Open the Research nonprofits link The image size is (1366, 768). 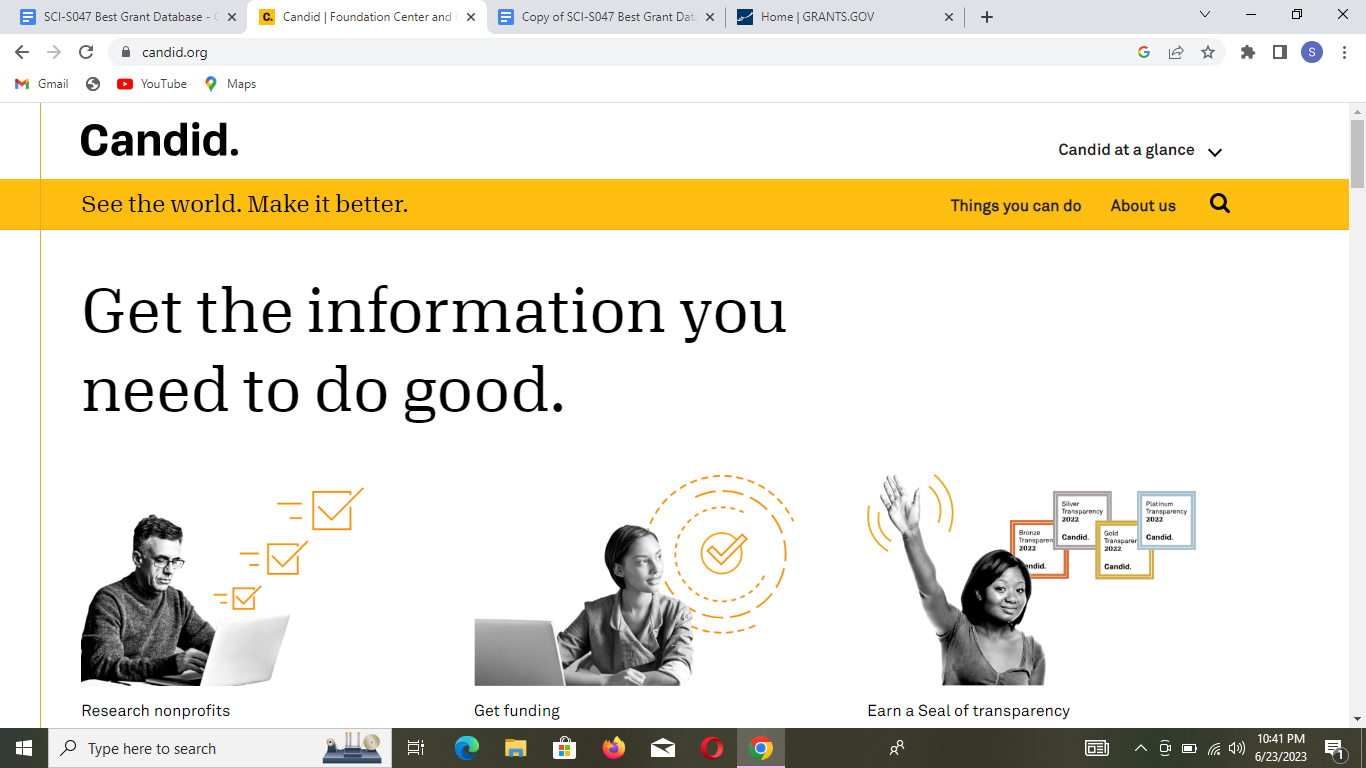pyautogui.click(x=156, y=711)
